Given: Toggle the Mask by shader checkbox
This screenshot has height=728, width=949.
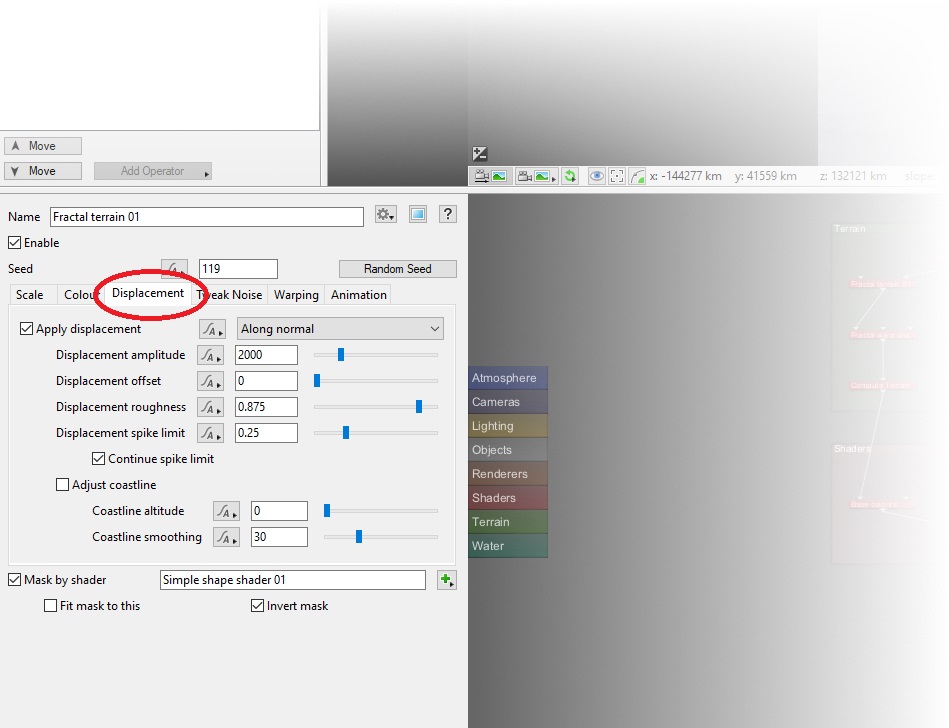Looking at the screenshot, I should [15, 580].
